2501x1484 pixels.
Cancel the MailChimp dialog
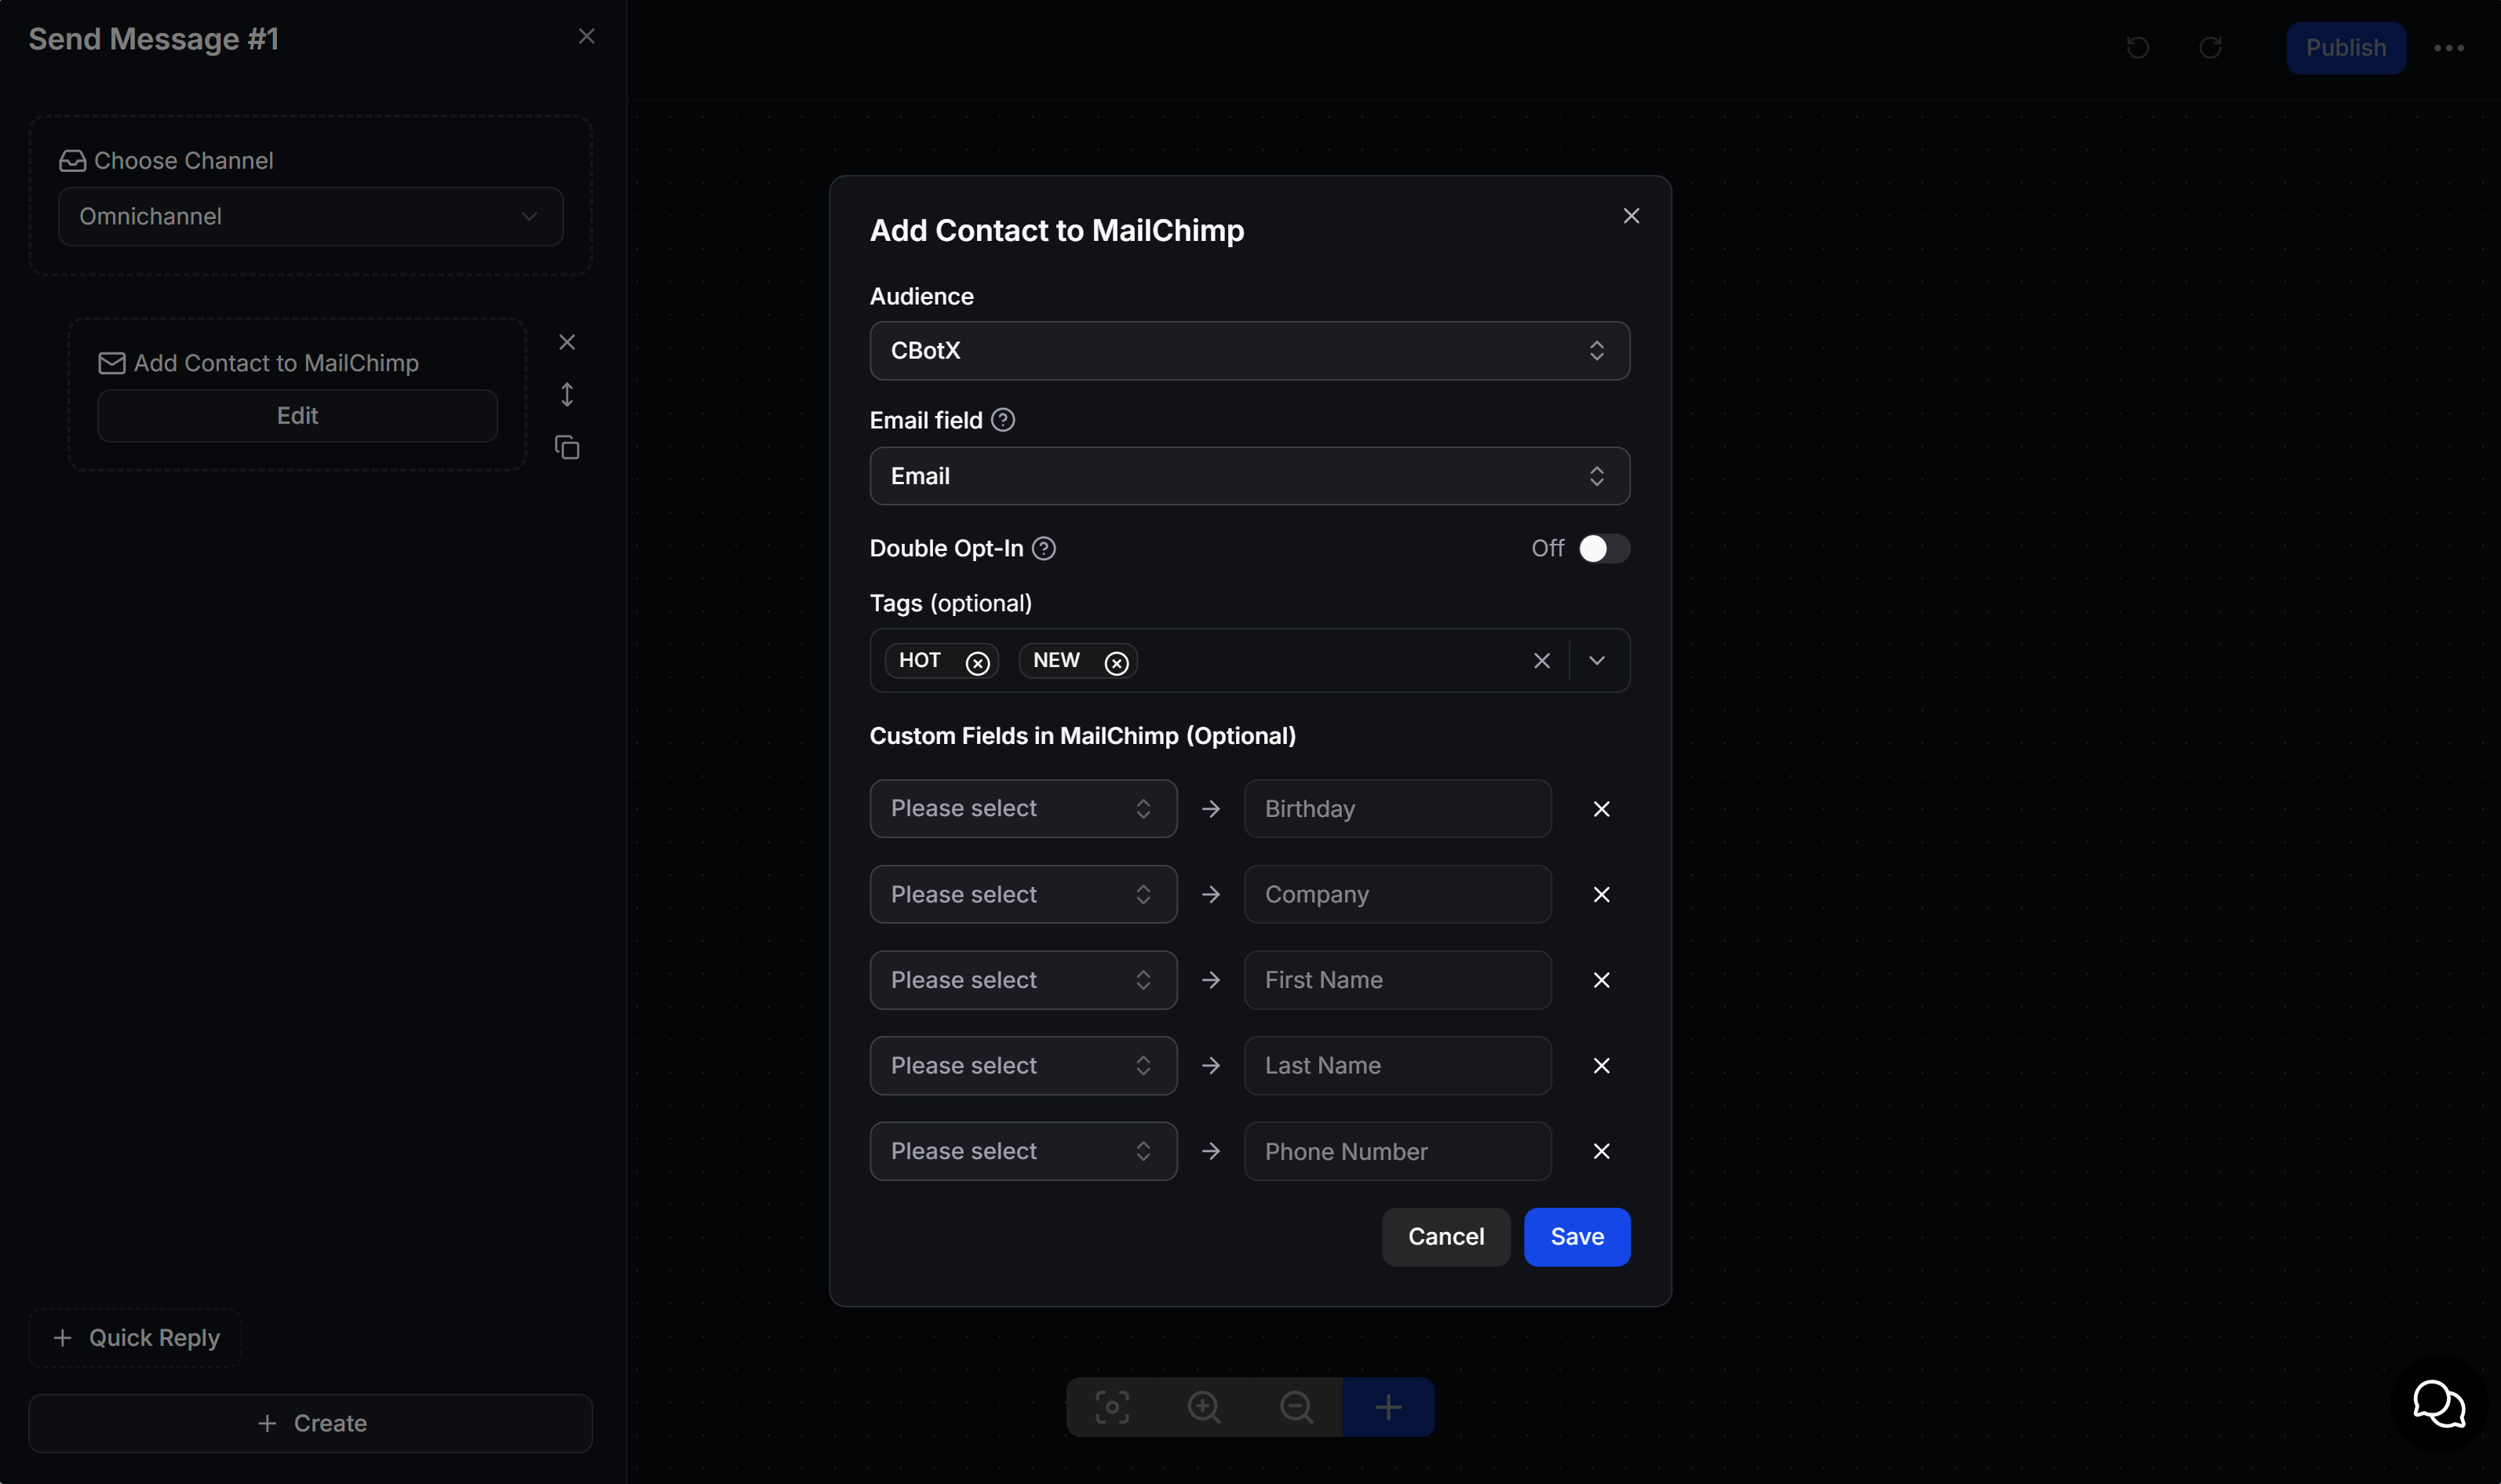pos(1446,1237)
